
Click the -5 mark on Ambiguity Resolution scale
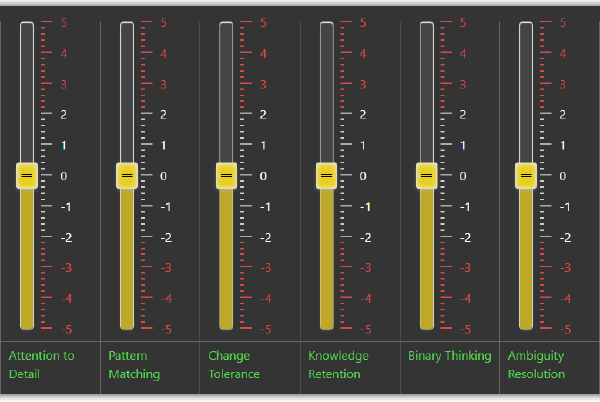(565, 328)
